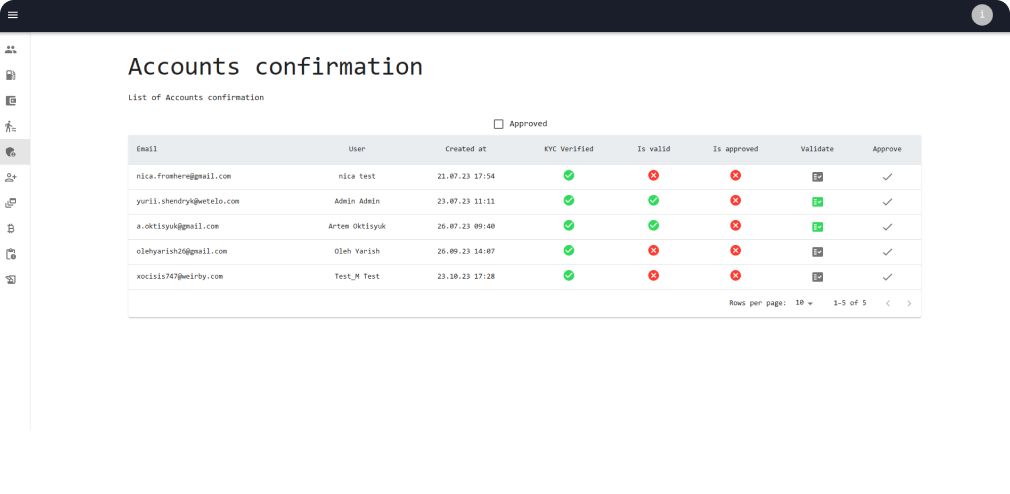This screenshot has width=1010, height=494.
Task: Toggle the Approved filter checkbox
Action: [499, 124]
